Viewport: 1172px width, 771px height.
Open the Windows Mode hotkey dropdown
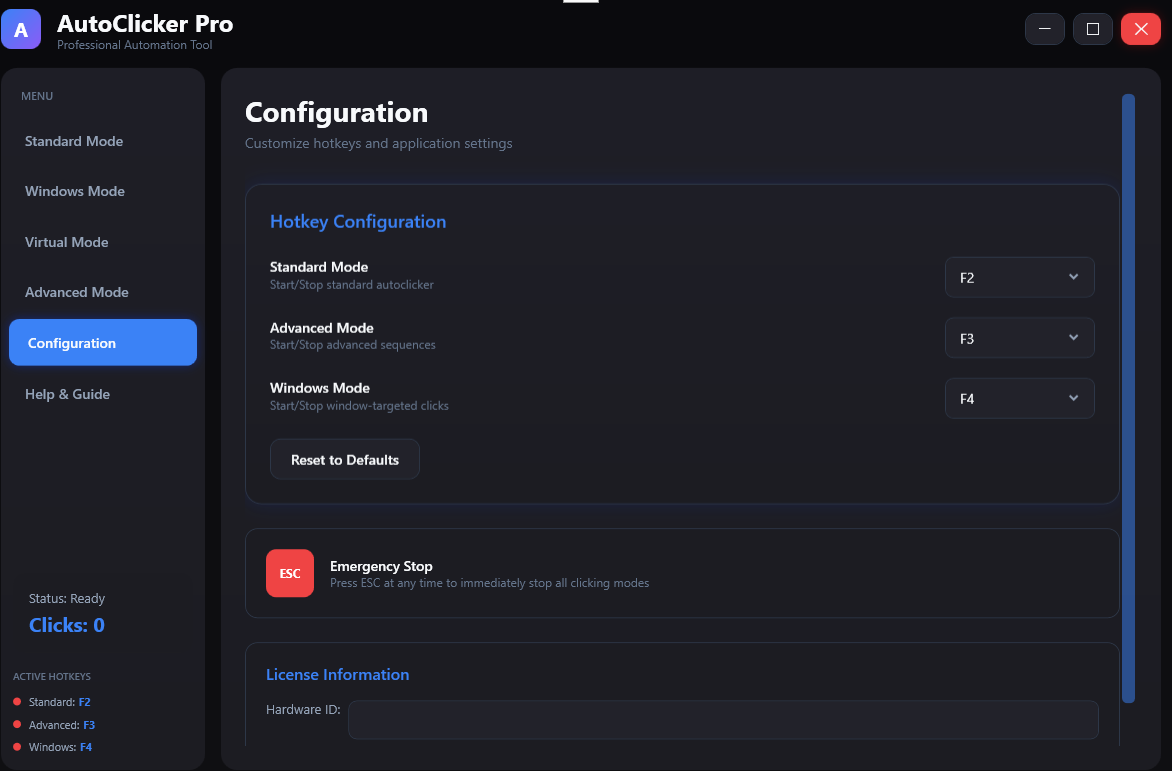pyautogui.click(x=1019, y=398)
